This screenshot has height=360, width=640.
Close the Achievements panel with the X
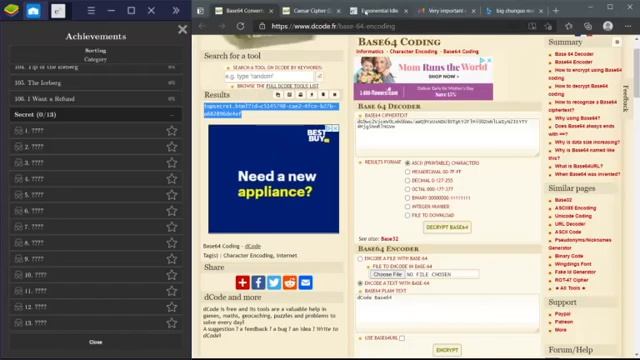(182, 29)
